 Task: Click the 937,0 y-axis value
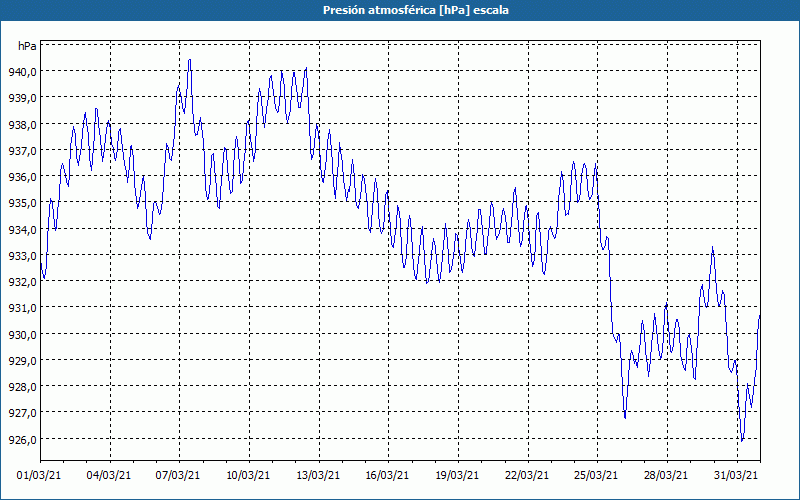point(22,151)
